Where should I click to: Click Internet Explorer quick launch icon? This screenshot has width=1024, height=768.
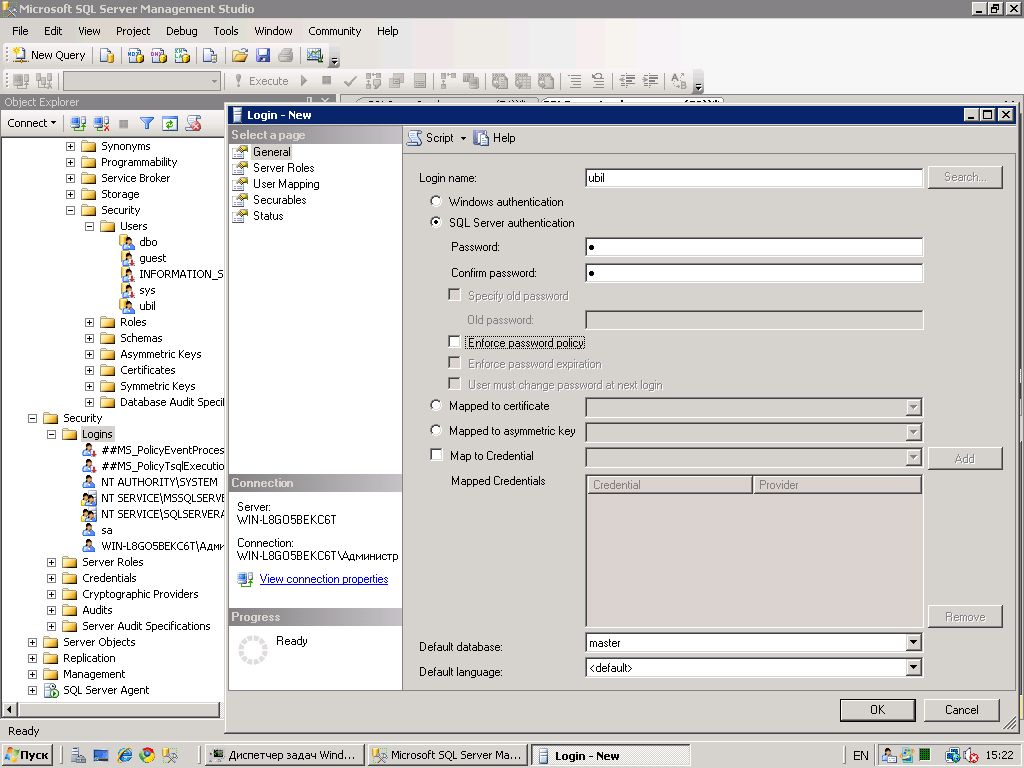(x=124, y=756)
